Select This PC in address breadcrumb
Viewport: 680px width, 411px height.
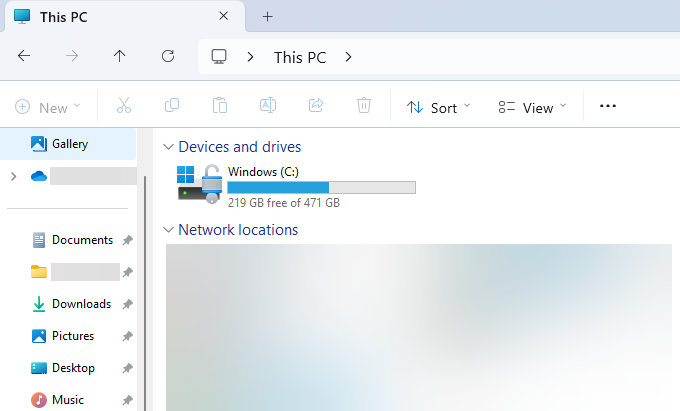[x=300, y=57]
